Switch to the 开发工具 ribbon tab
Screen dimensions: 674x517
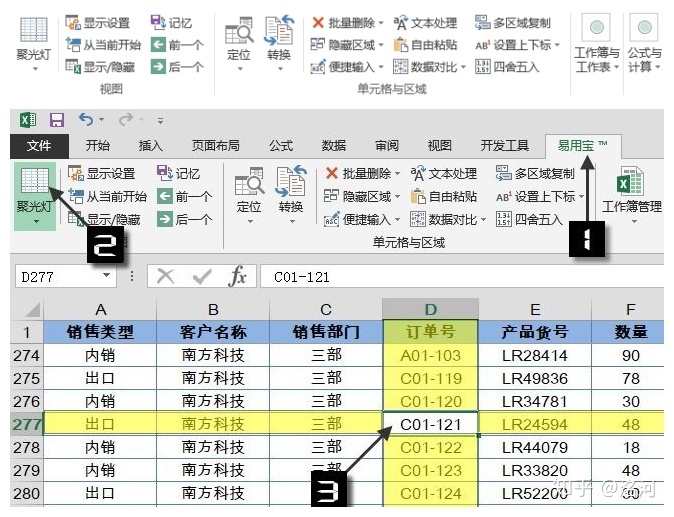pos(505,146)
